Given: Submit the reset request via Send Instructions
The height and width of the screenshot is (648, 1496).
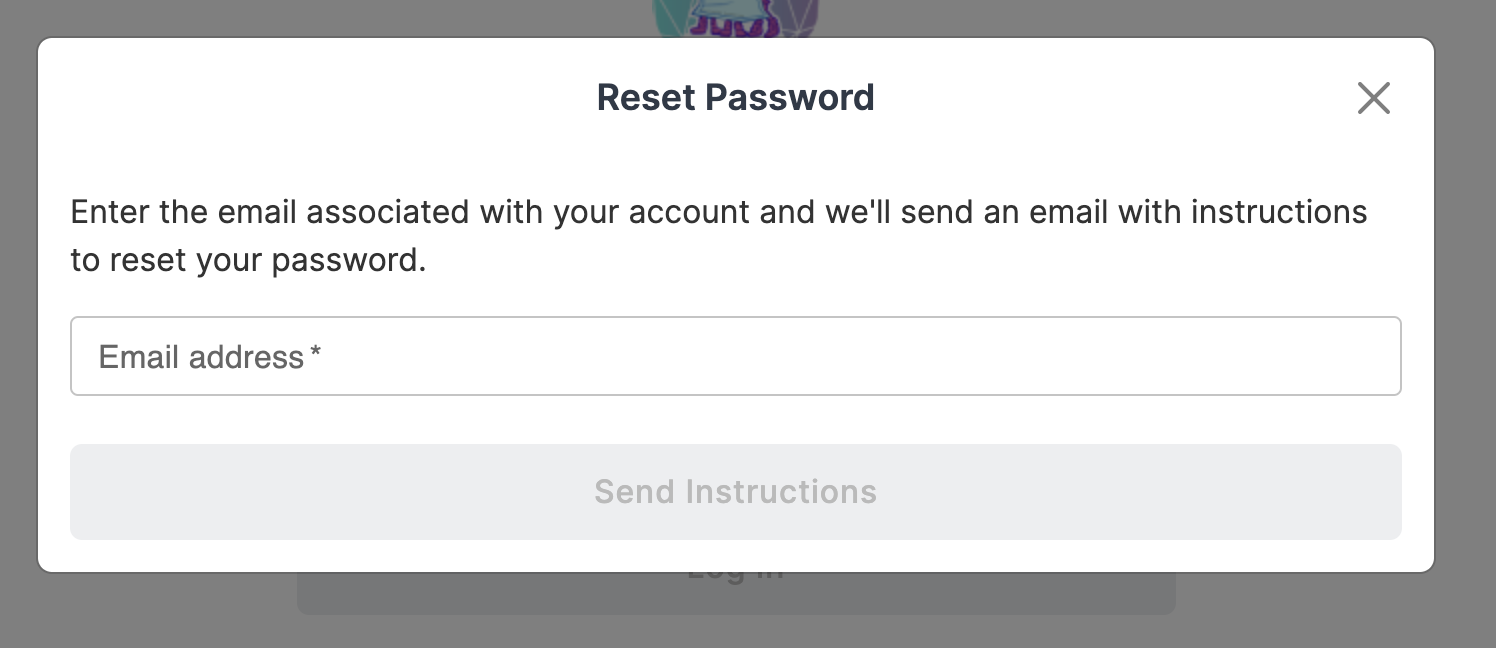Looking at the screenshot, I should click(735, 492).
